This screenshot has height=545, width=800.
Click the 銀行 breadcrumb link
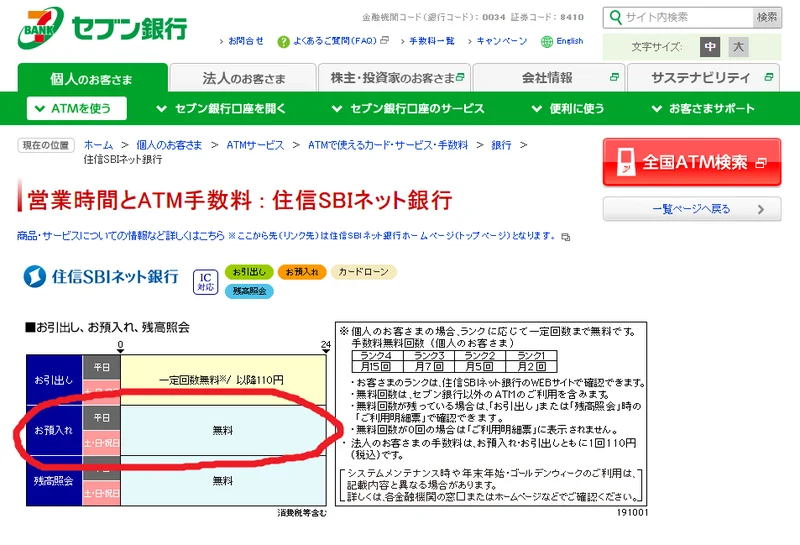[x=501, y=145]
